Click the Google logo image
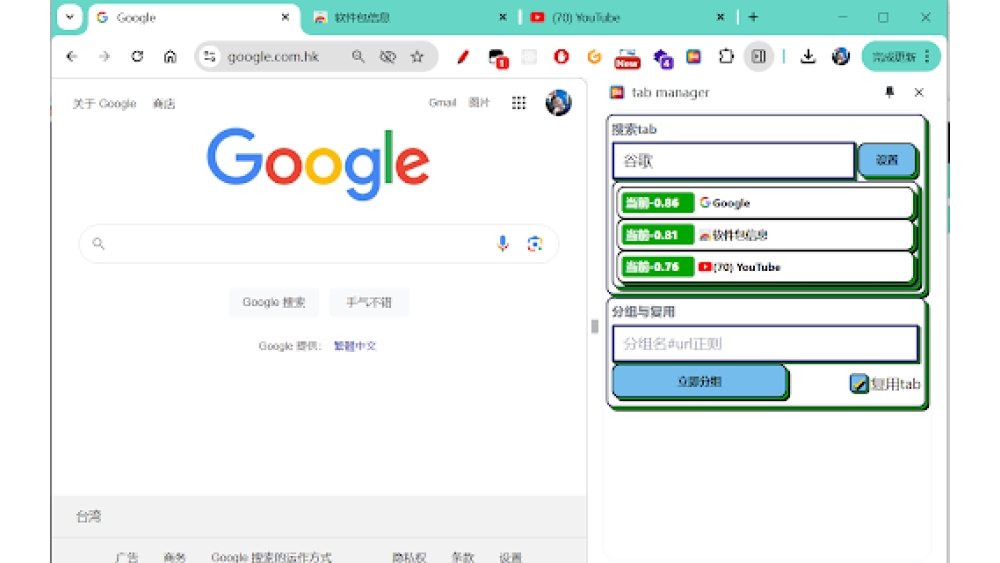This screenshot has width=1000, height=563. click(318, 163)
